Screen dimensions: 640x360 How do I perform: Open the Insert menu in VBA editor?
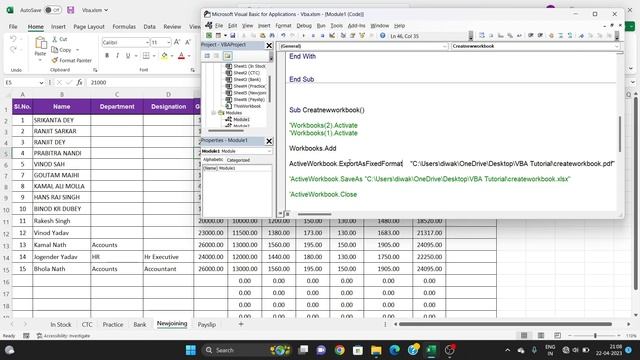click(x=264, y=26)
